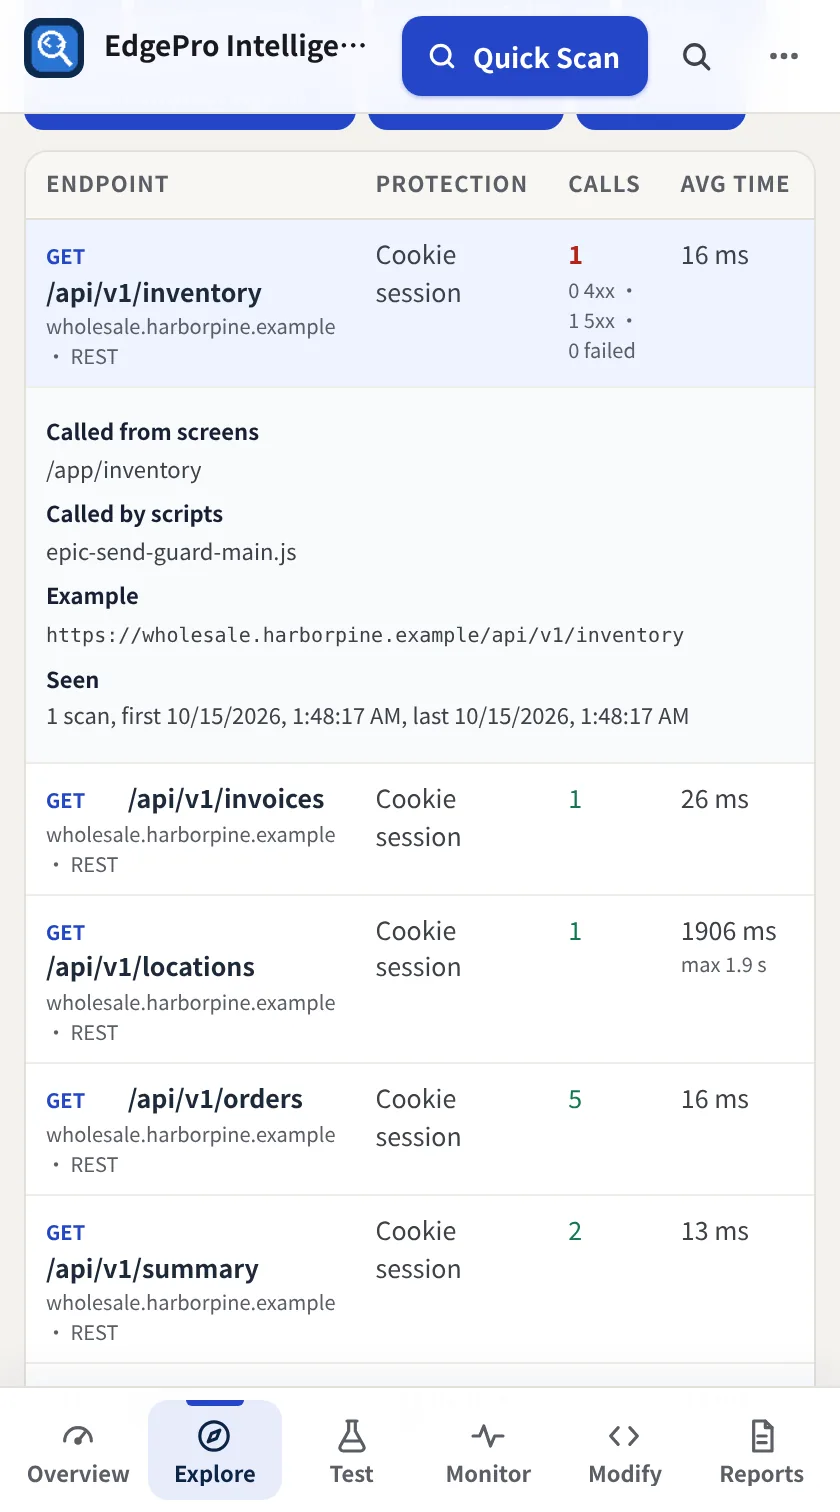Click the '26 ms' invoices time
Screen dimensions: 840x1512
point(715,800)
